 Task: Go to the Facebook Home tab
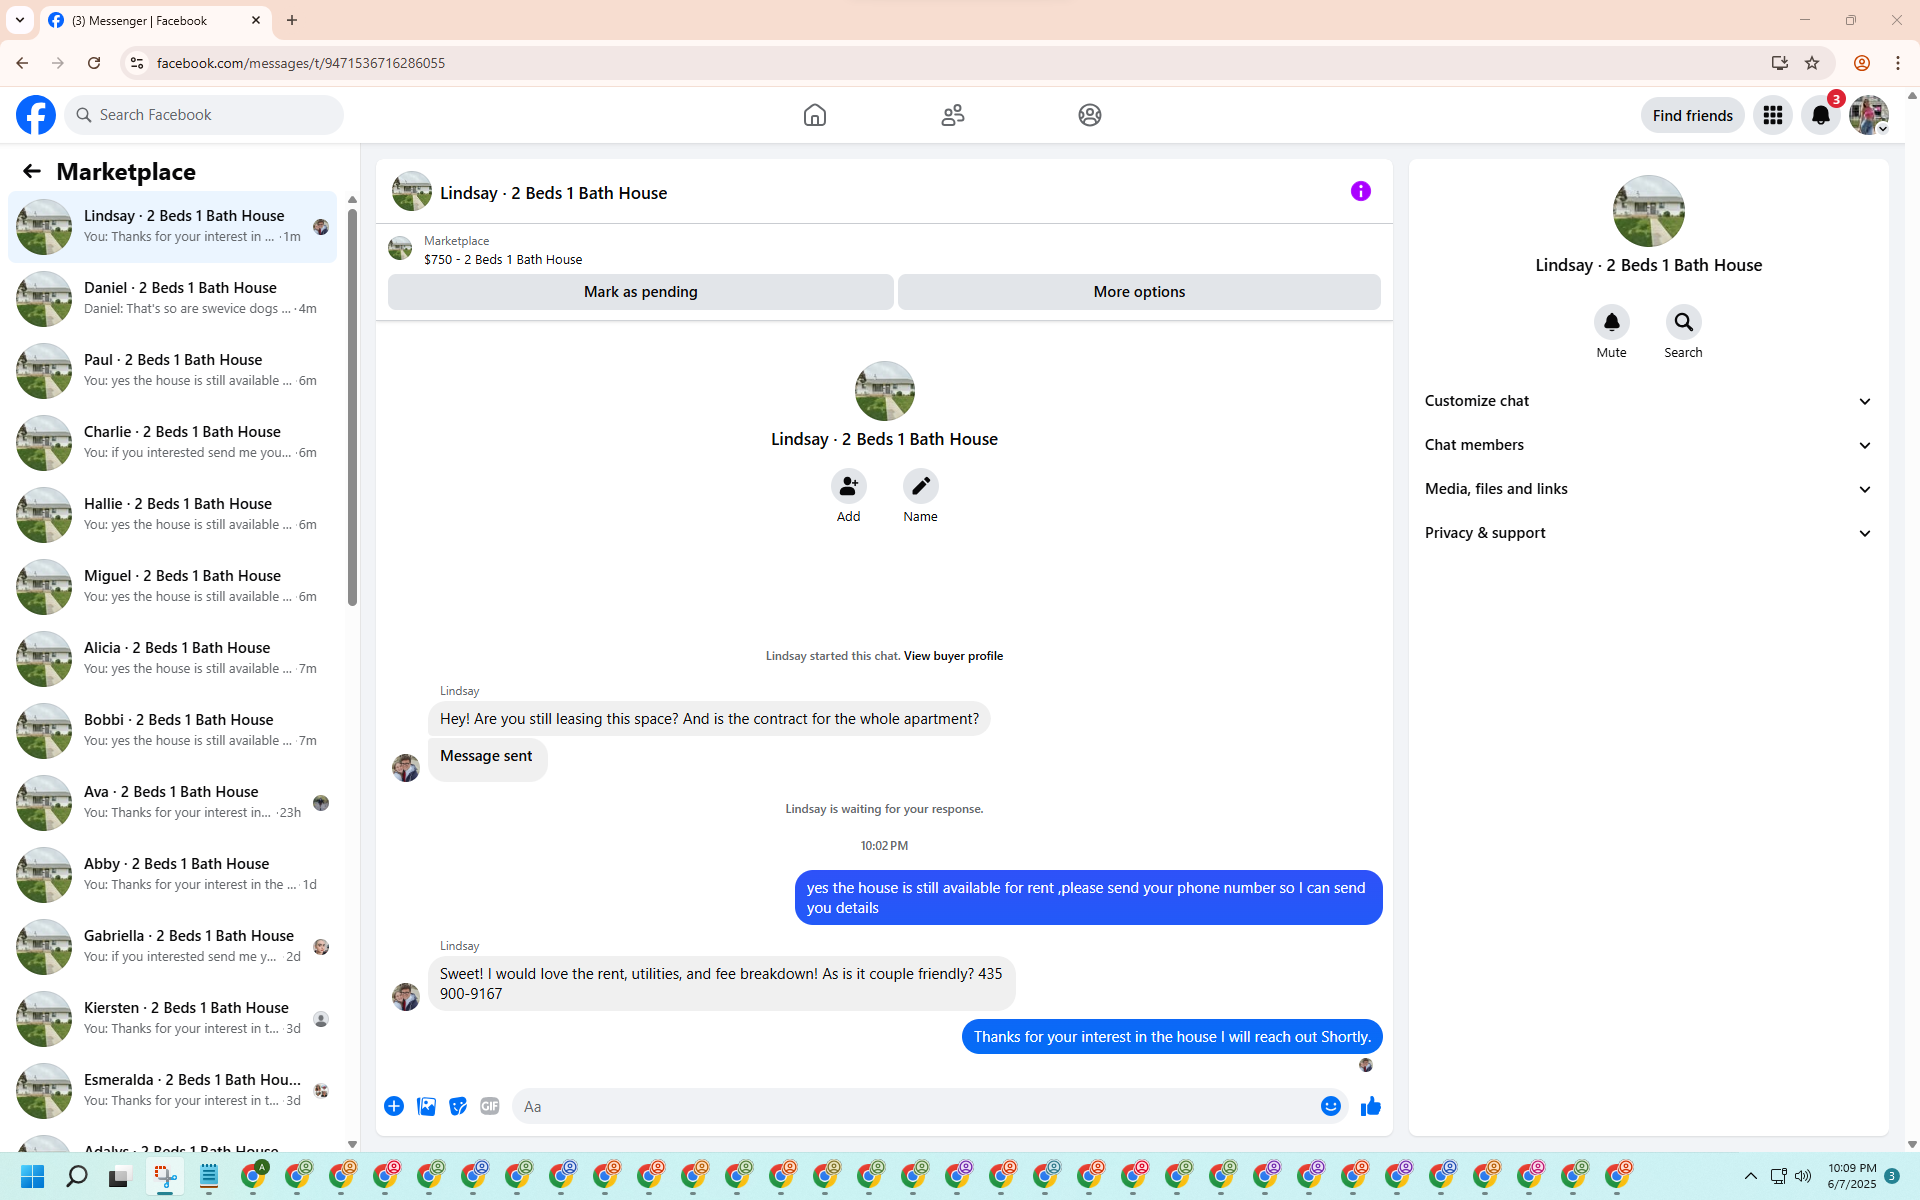(x=814, y=115)
